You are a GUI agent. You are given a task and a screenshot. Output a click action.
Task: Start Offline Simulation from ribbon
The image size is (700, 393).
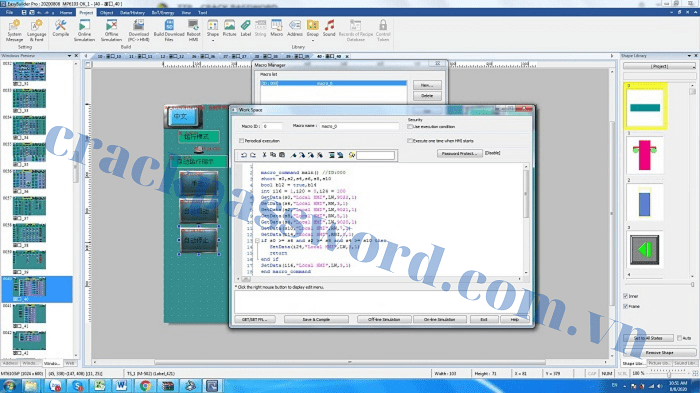(x=112, y=30)
